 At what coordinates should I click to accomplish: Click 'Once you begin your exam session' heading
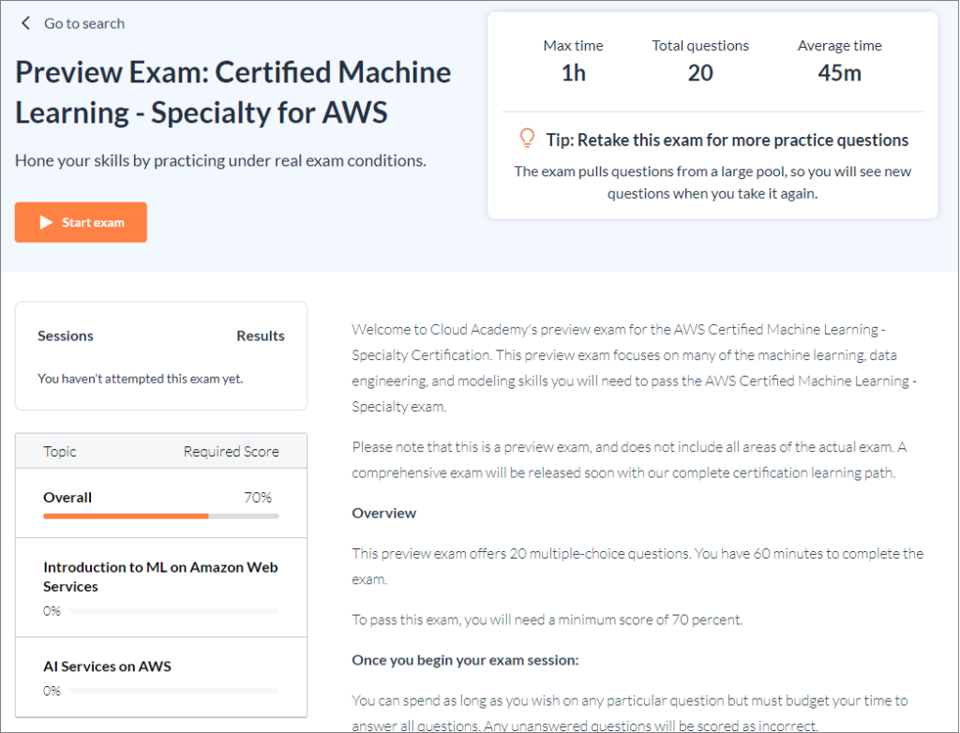pyautogui.click(x=465, y=660)
